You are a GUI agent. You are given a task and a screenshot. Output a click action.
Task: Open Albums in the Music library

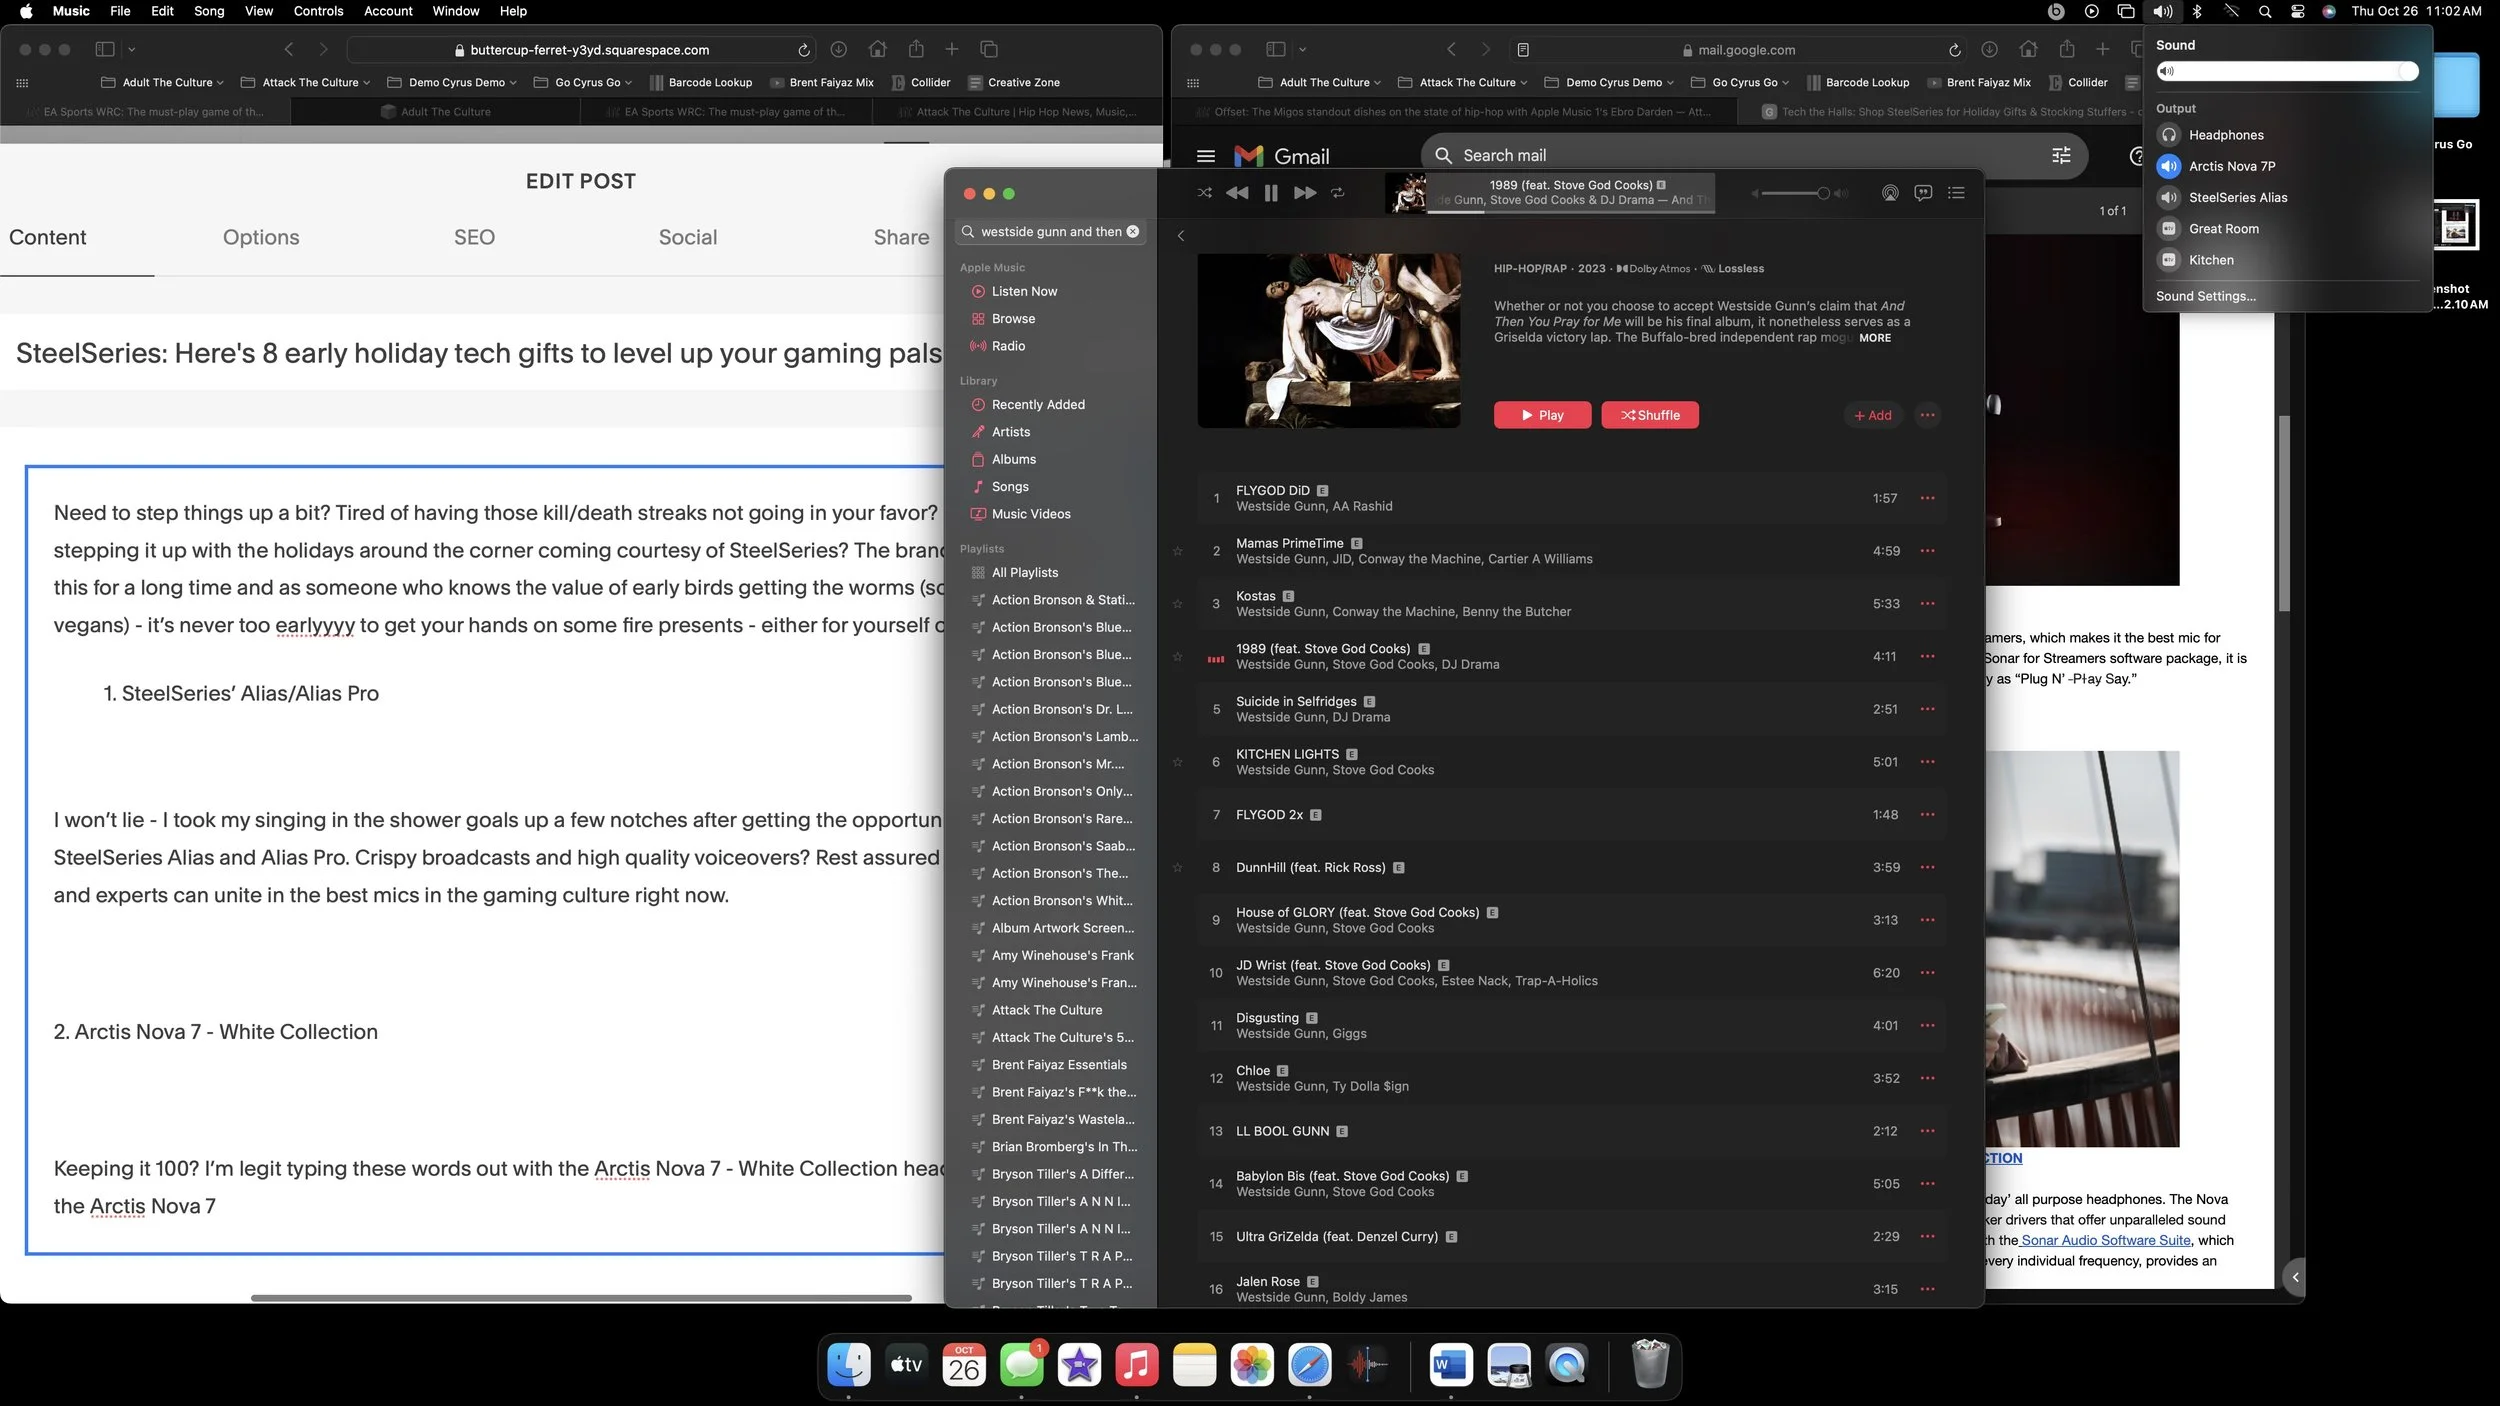click(1013, 459)
